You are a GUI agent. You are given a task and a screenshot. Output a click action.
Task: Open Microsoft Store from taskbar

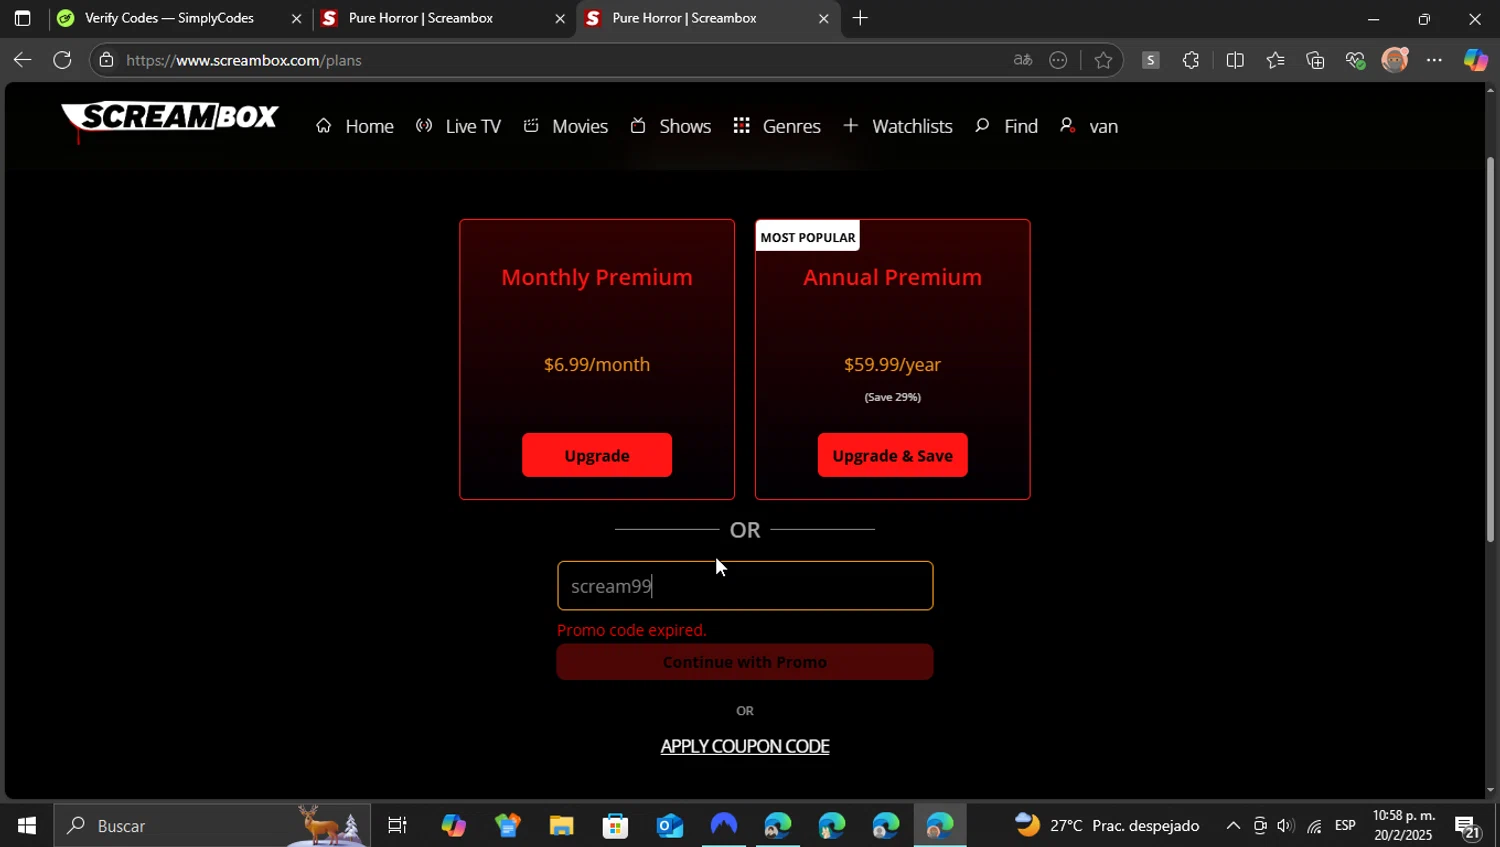click(615, 826)
